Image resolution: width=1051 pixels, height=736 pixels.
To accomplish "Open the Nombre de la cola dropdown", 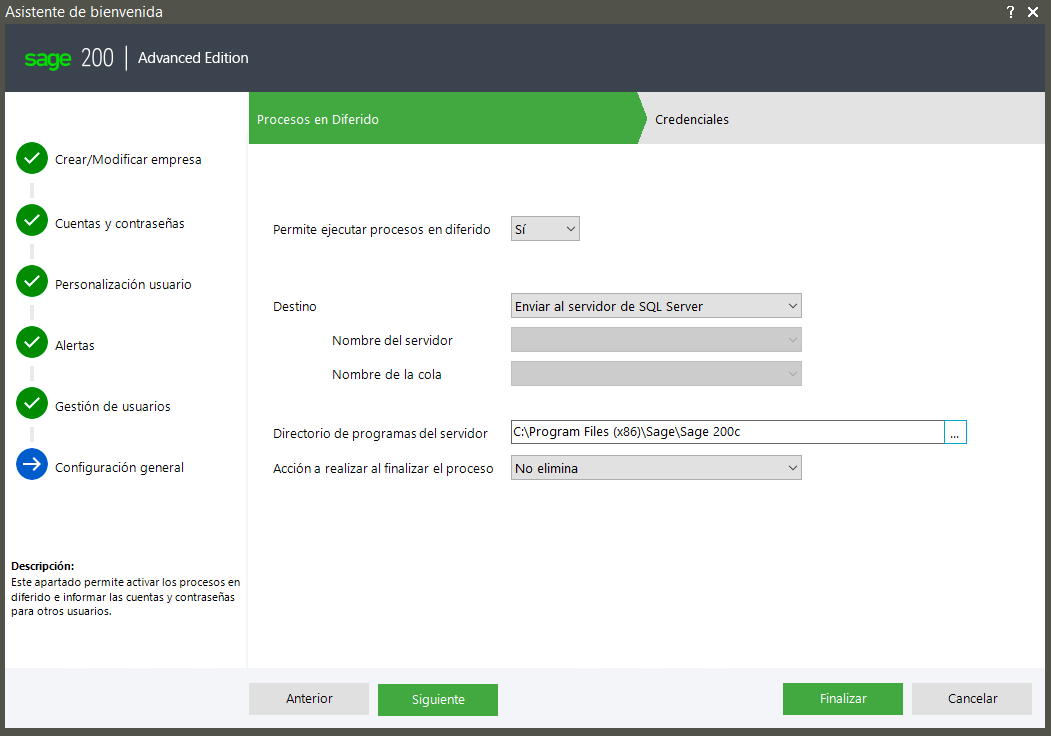I will tap(656, 374).
